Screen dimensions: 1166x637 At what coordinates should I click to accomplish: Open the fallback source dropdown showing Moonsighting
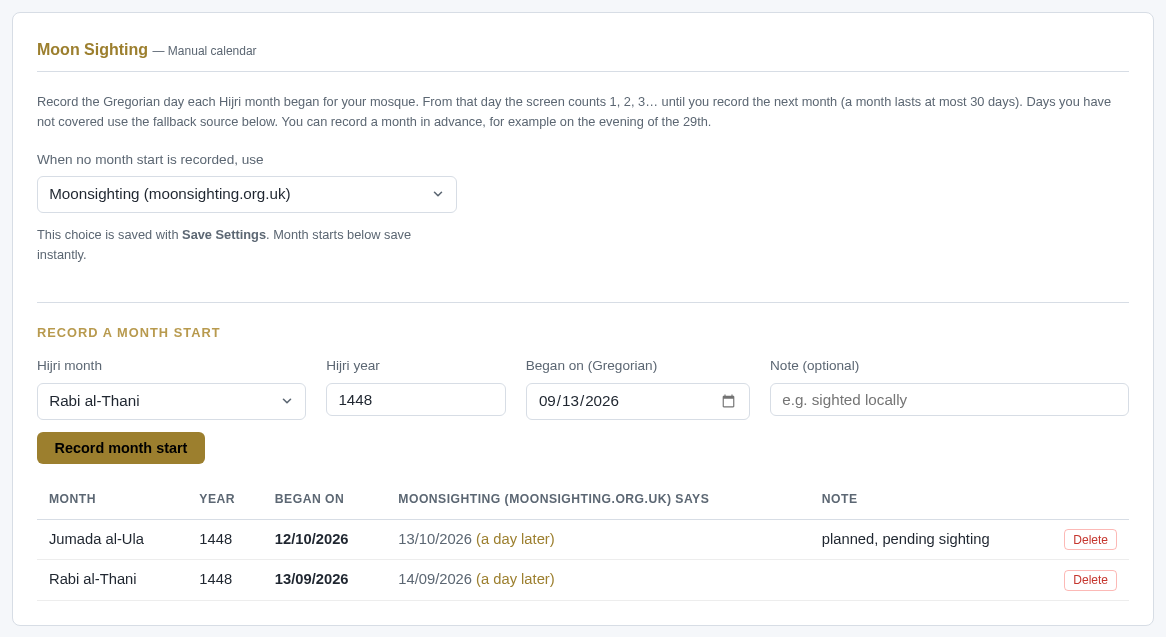247,195
